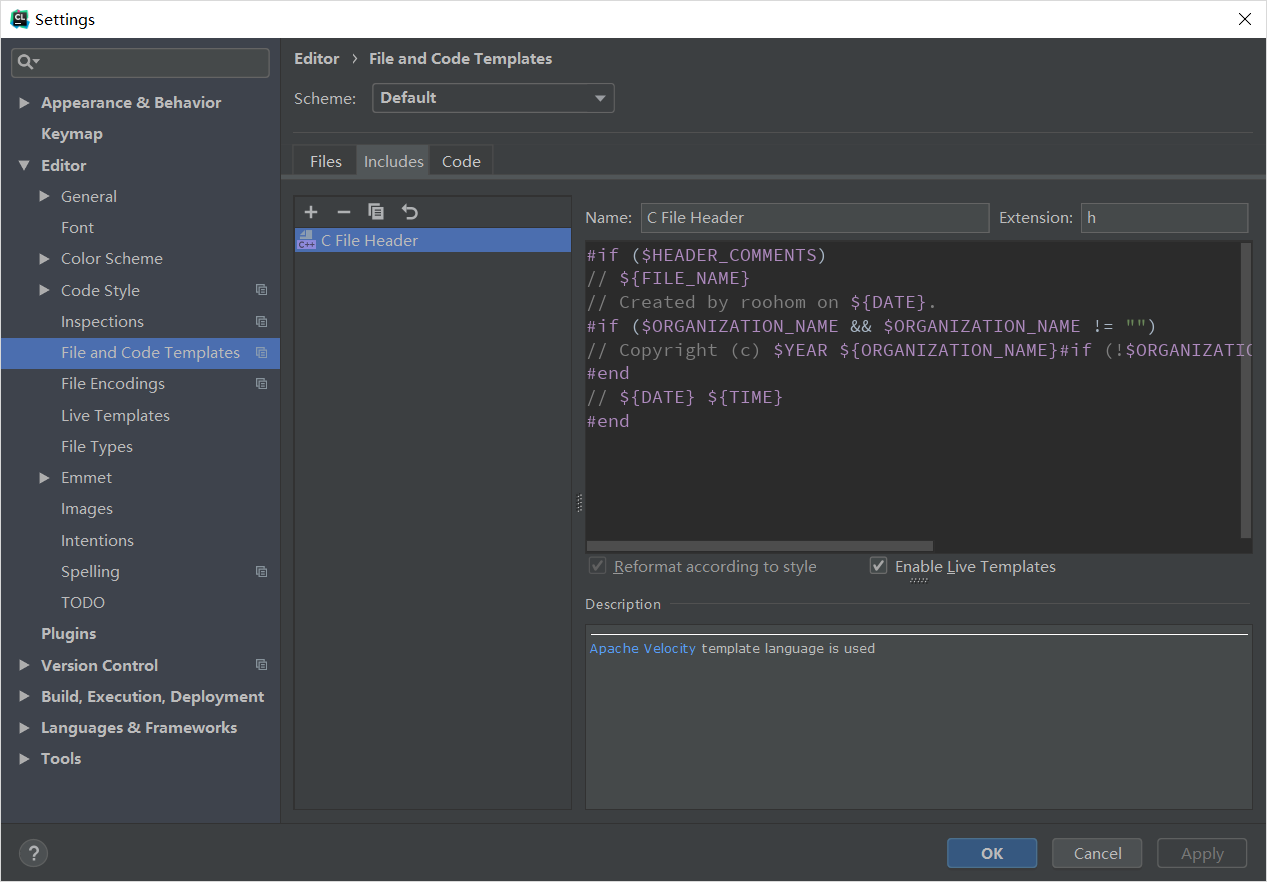The image size is (1267, 882).
Task: Click the CLion logo in the title bar
Action: tap(19, 18)
